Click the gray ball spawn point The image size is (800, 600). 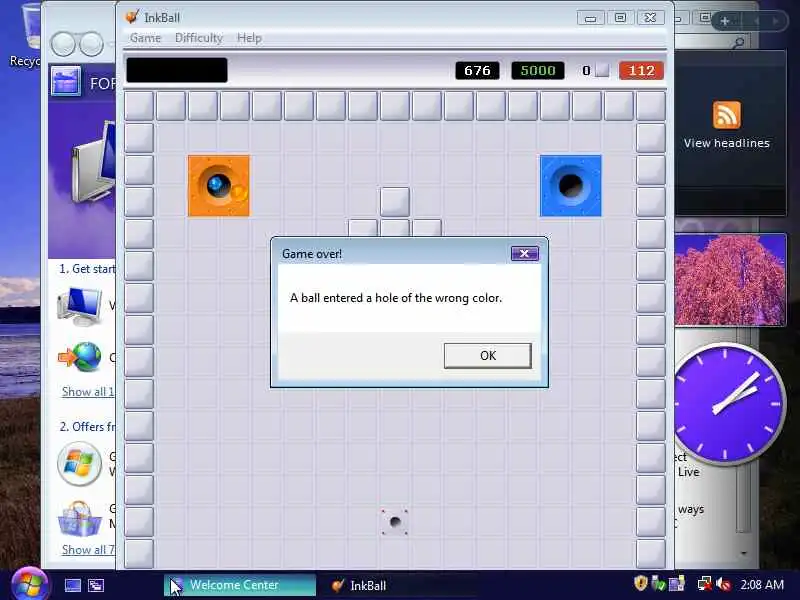[x=394, y=521]
